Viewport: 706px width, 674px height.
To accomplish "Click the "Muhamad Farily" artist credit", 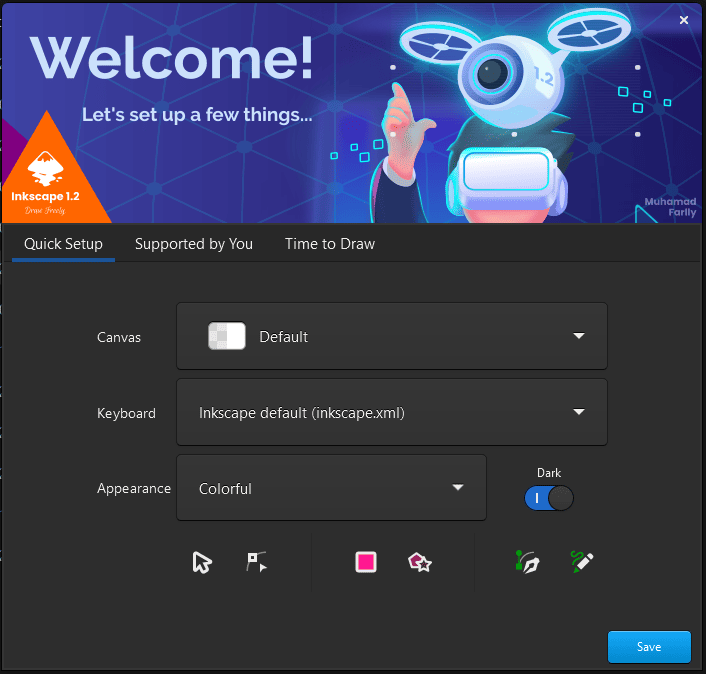I will coord(670,207).
